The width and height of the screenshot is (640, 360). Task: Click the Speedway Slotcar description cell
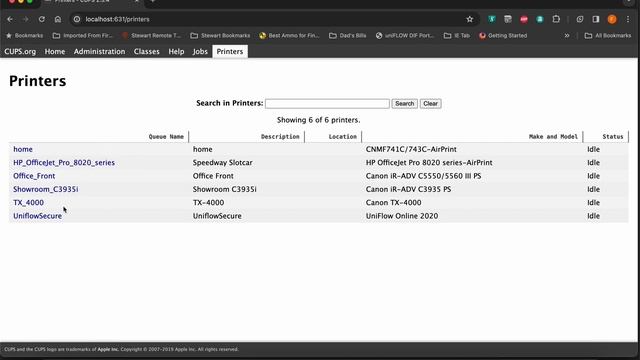(222, 162)
